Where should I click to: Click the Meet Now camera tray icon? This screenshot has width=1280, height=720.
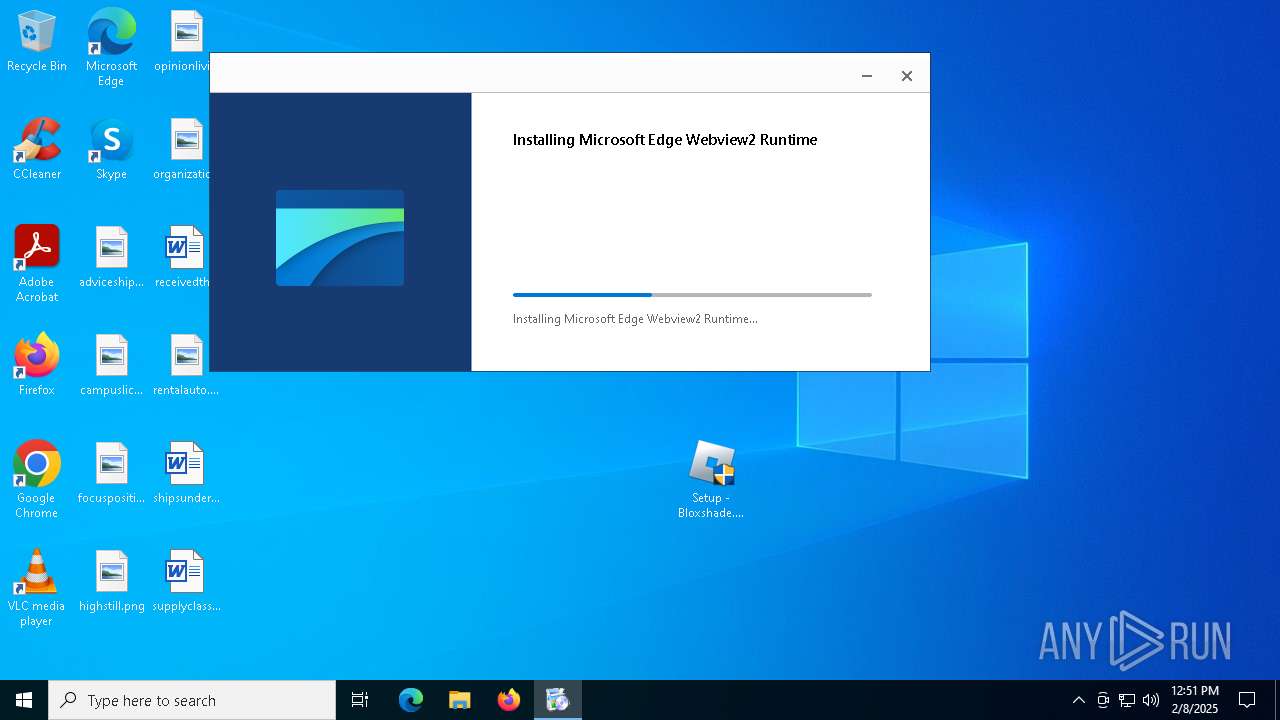pyautogui.click(x=1103, y=700)
